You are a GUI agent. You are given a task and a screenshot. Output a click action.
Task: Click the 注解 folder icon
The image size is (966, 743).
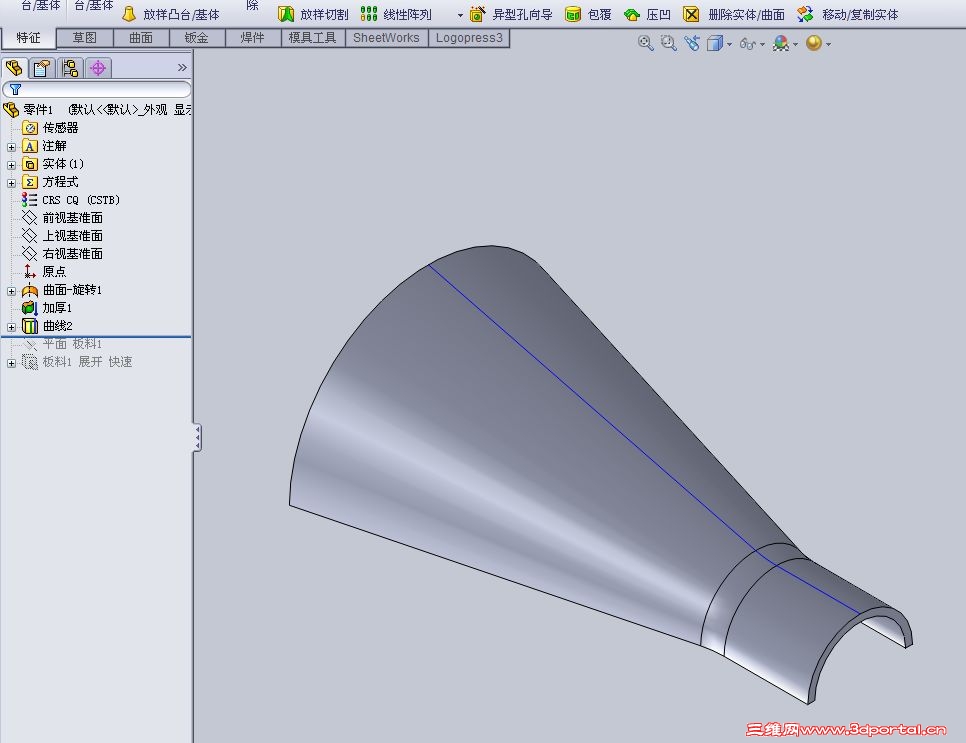(x=30, y=146)
